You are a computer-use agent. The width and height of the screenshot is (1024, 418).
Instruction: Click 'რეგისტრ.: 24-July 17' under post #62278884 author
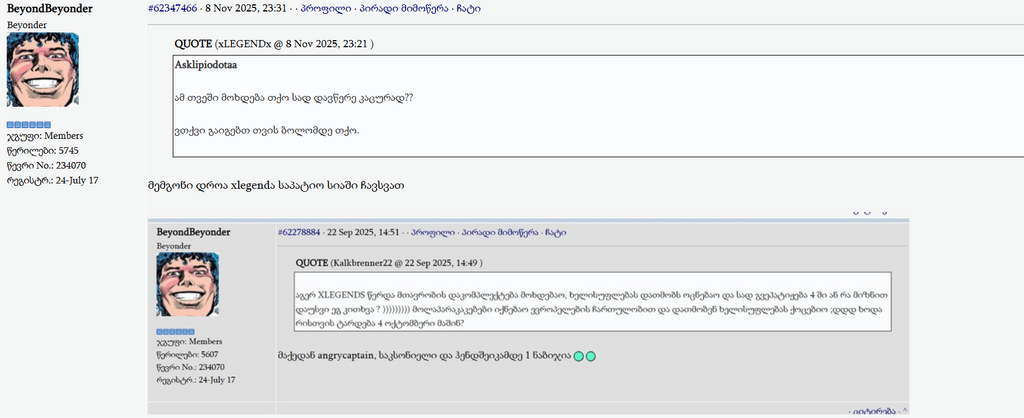pos(196,379)
